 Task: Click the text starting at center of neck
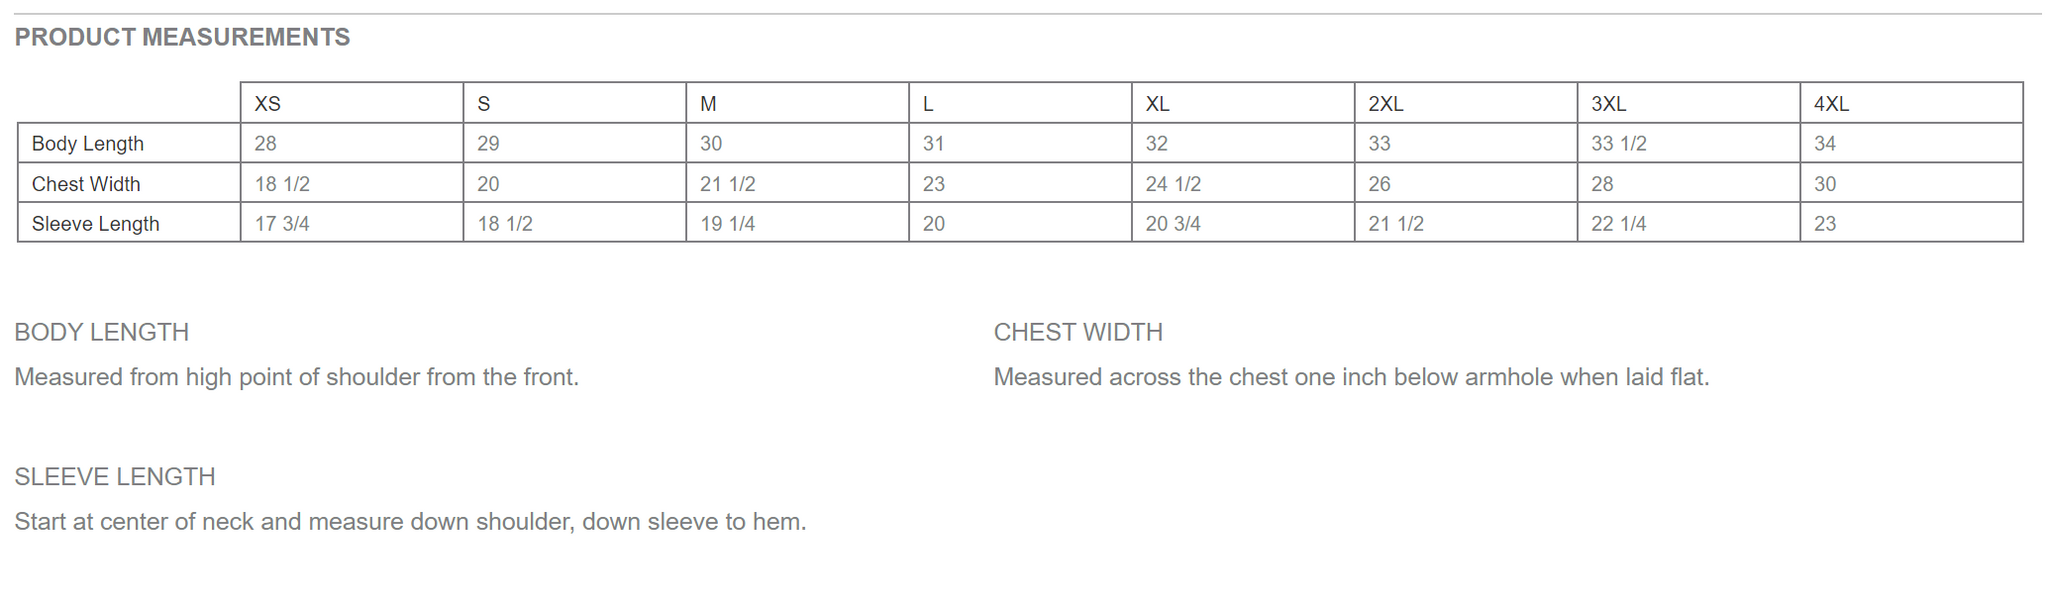coord(410,522)
